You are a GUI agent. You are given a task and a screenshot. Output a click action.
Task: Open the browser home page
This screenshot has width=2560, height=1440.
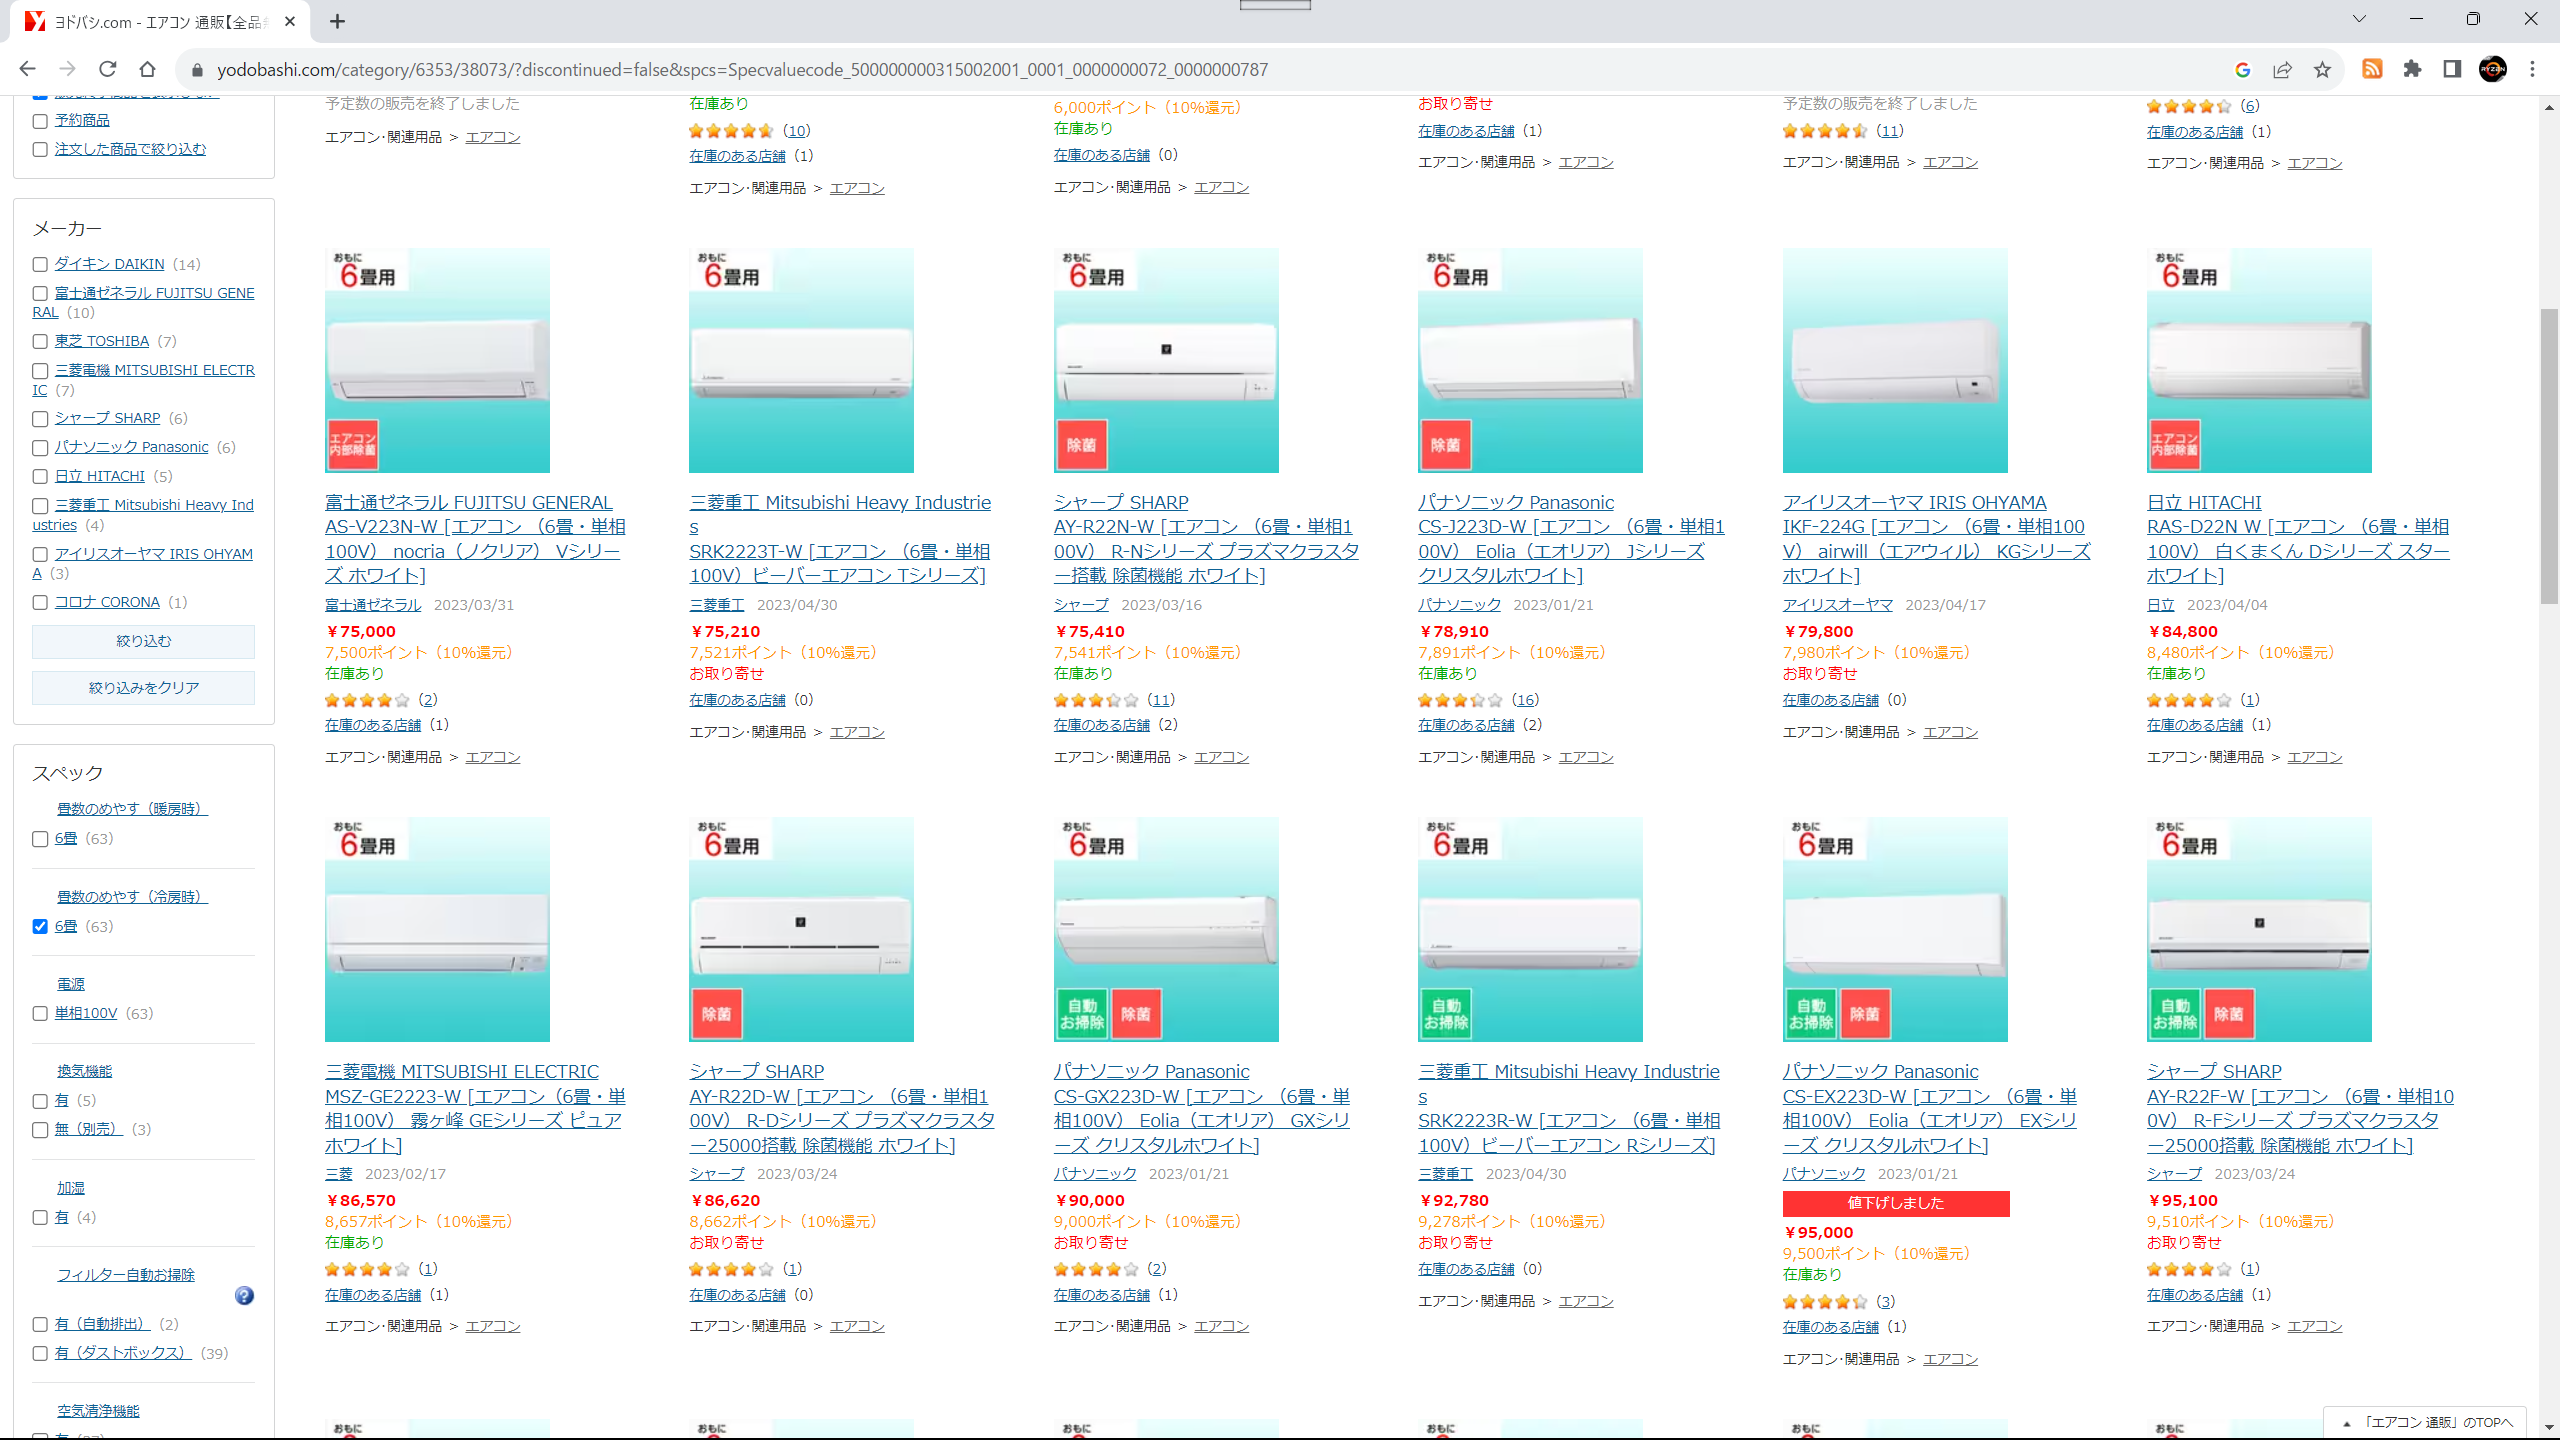(x=147, y=69)
